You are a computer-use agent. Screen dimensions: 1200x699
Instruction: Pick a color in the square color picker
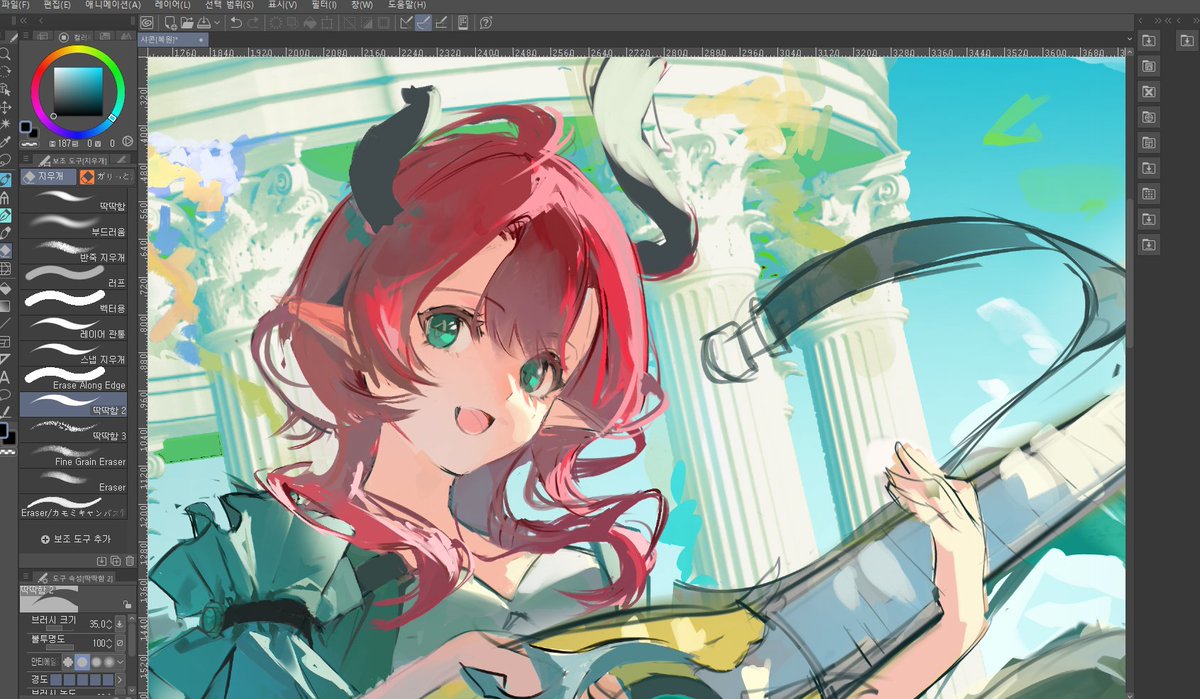click(78, 91)
